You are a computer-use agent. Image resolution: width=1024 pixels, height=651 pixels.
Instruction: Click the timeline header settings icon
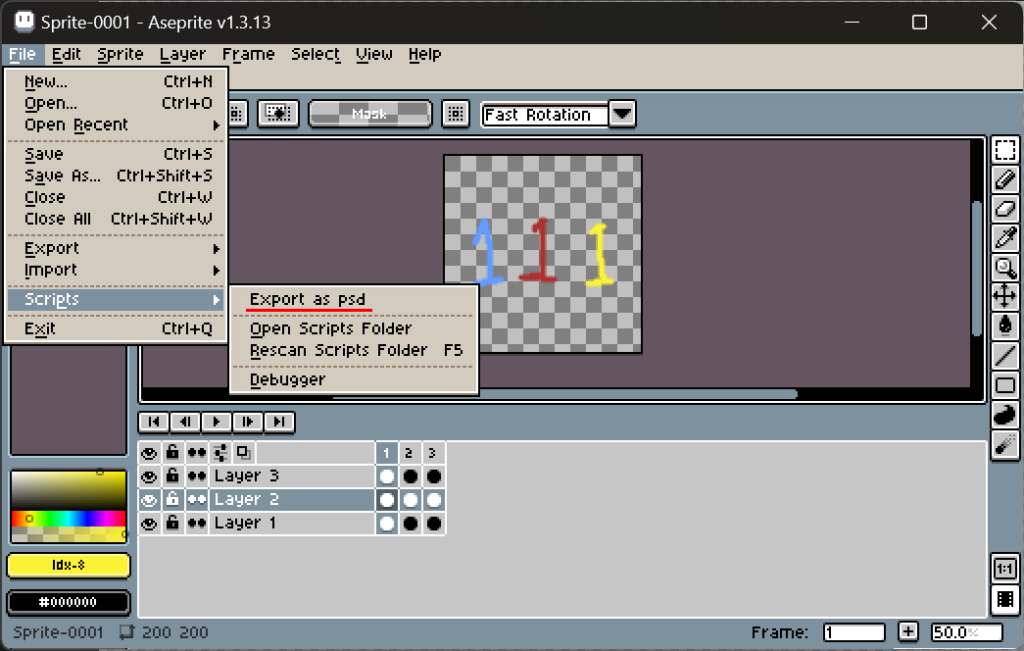[221, 452]
